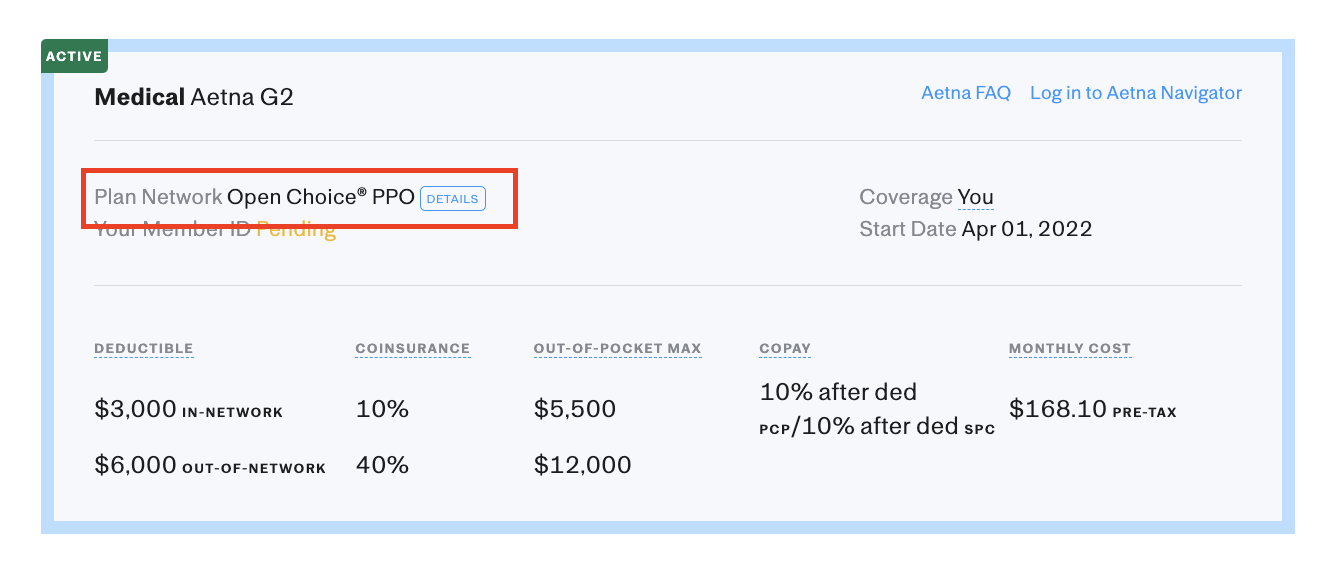Viewport: 1344px width, 574px height.
Task: Show the DEDUCTIBLE term definition
Action: tap(143, 349)
